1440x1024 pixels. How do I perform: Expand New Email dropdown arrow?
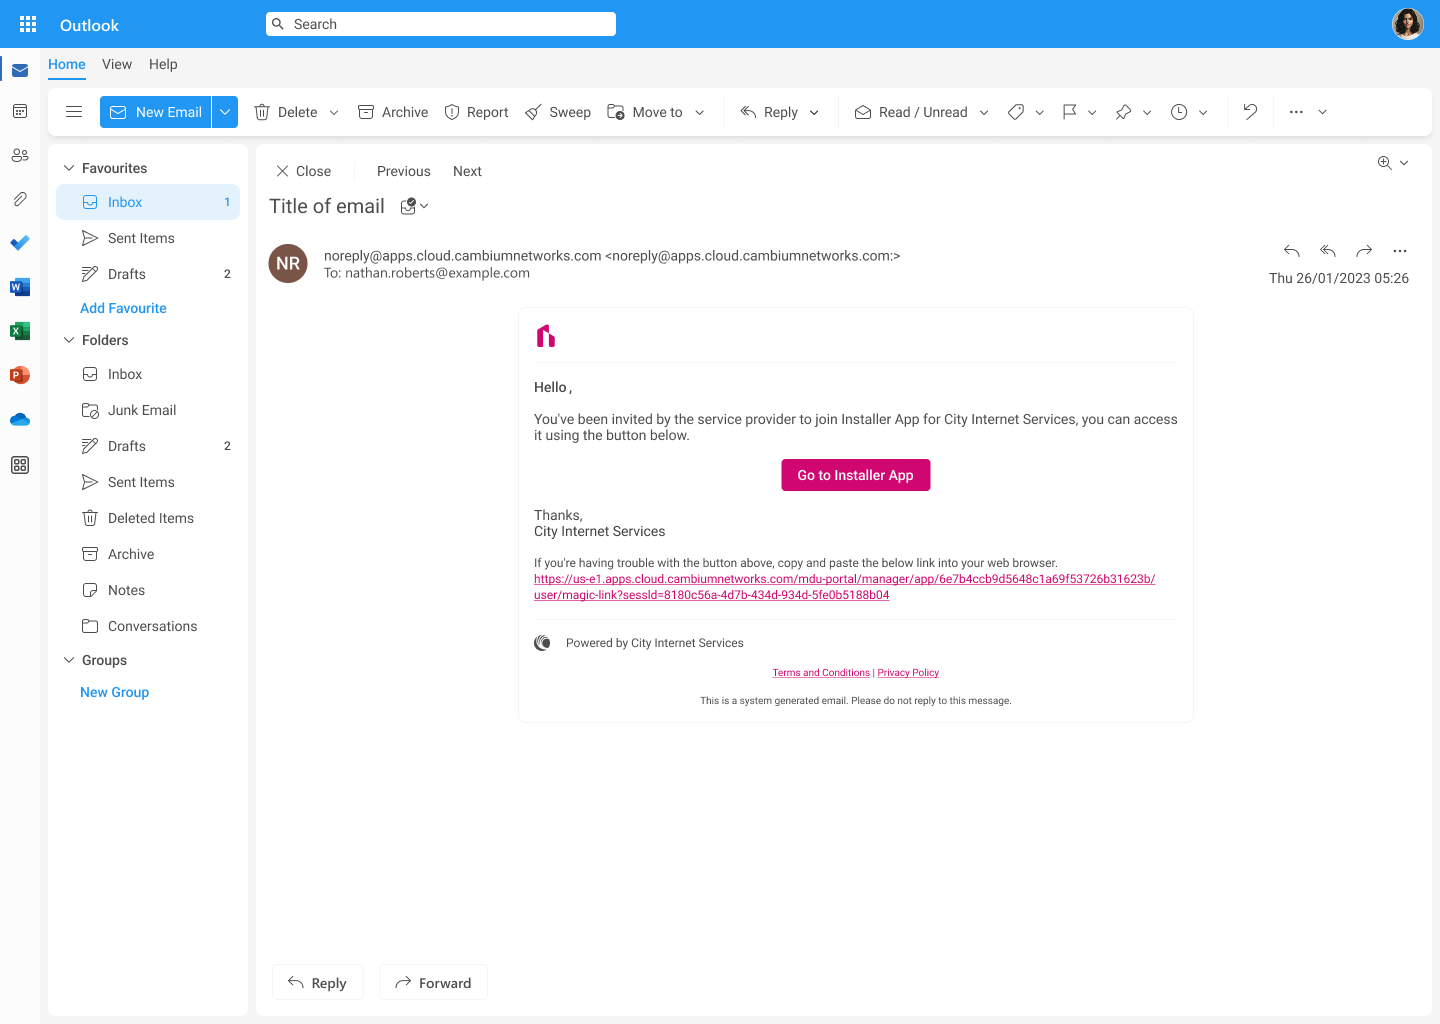(225, 112)
